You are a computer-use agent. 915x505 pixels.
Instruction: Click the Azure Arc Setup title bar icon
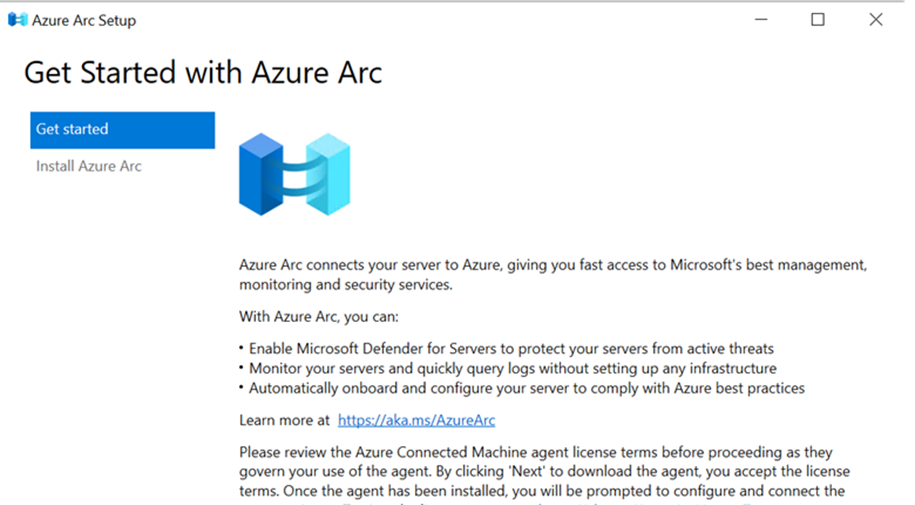coord(17,20)
